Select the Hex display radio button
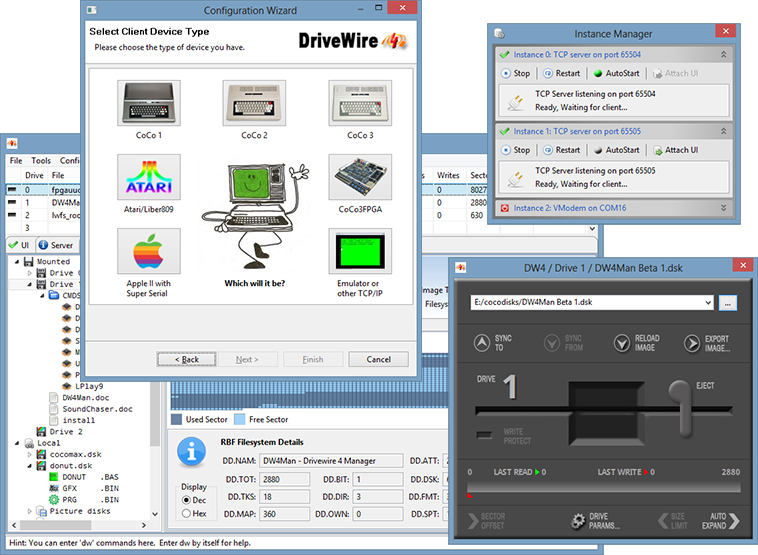 tap(186, 513)
